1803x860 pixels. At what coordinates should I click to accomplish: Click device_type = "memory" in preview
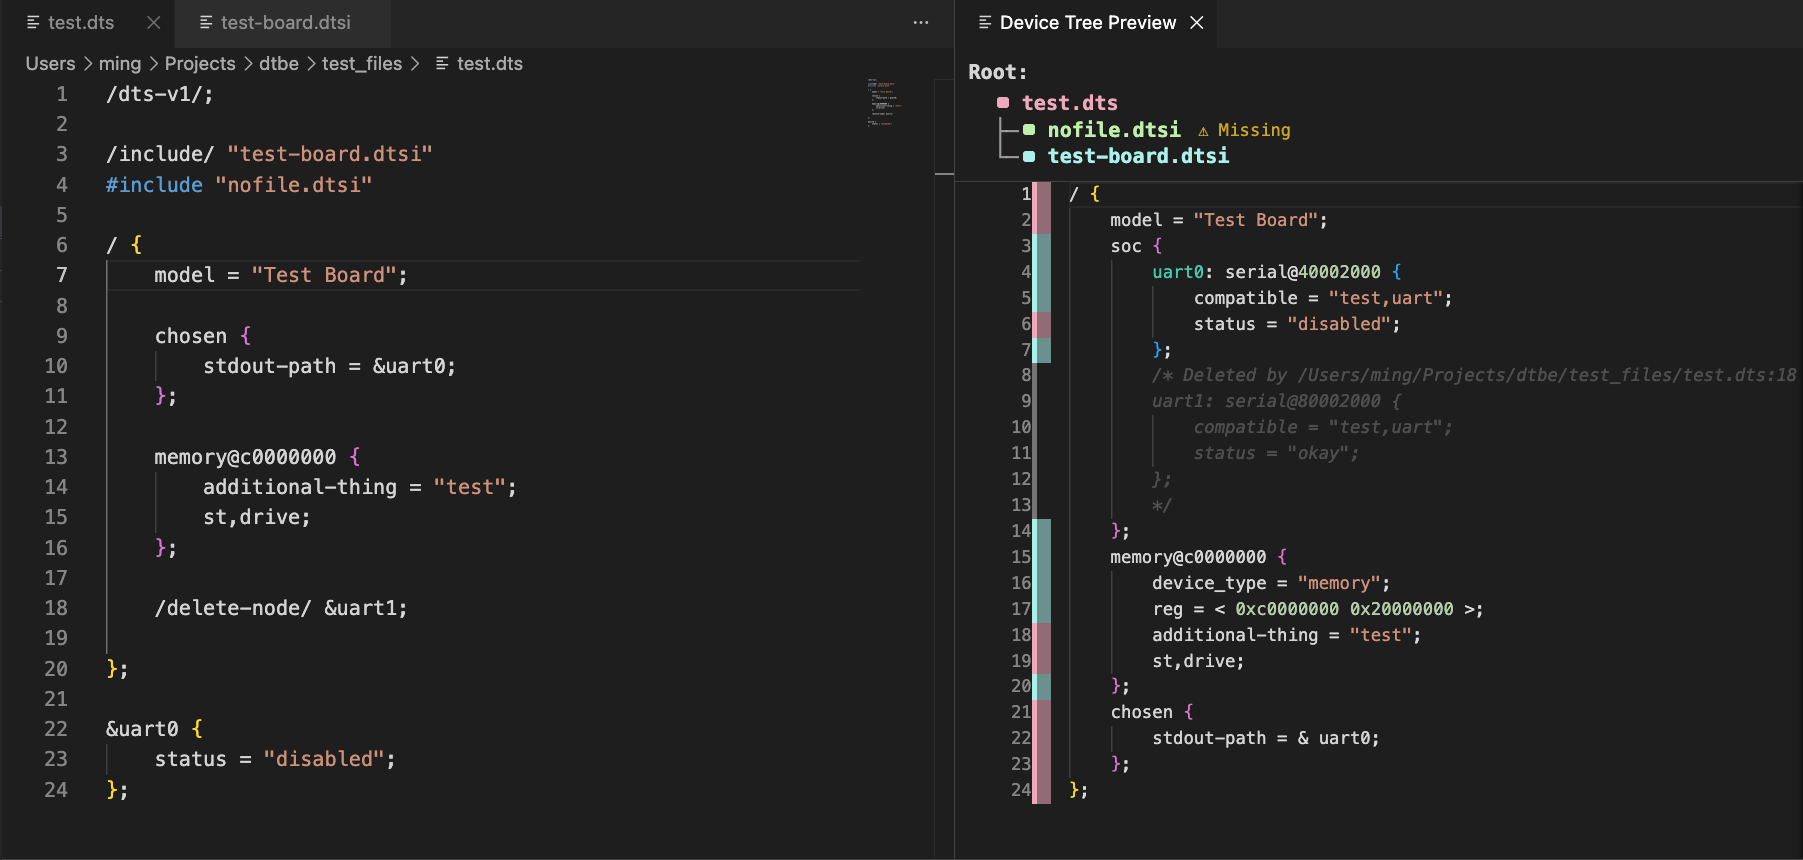(x=1271, y=583)
